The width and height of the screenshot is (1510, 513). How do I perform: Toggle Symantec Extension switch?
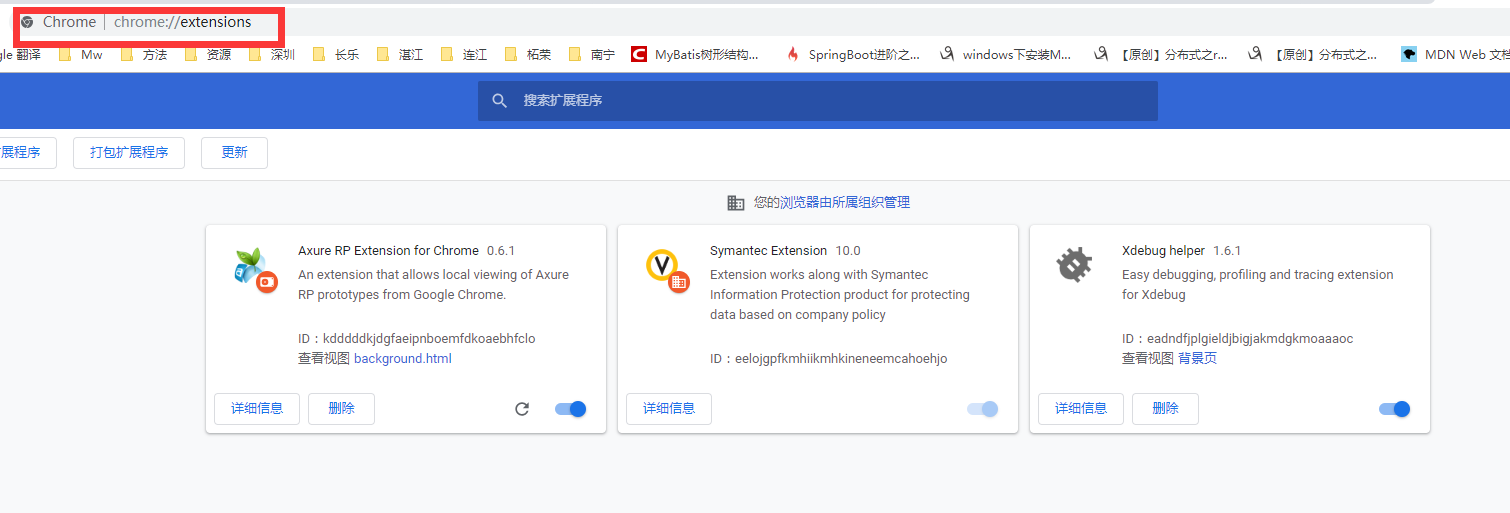coord(982,409)
